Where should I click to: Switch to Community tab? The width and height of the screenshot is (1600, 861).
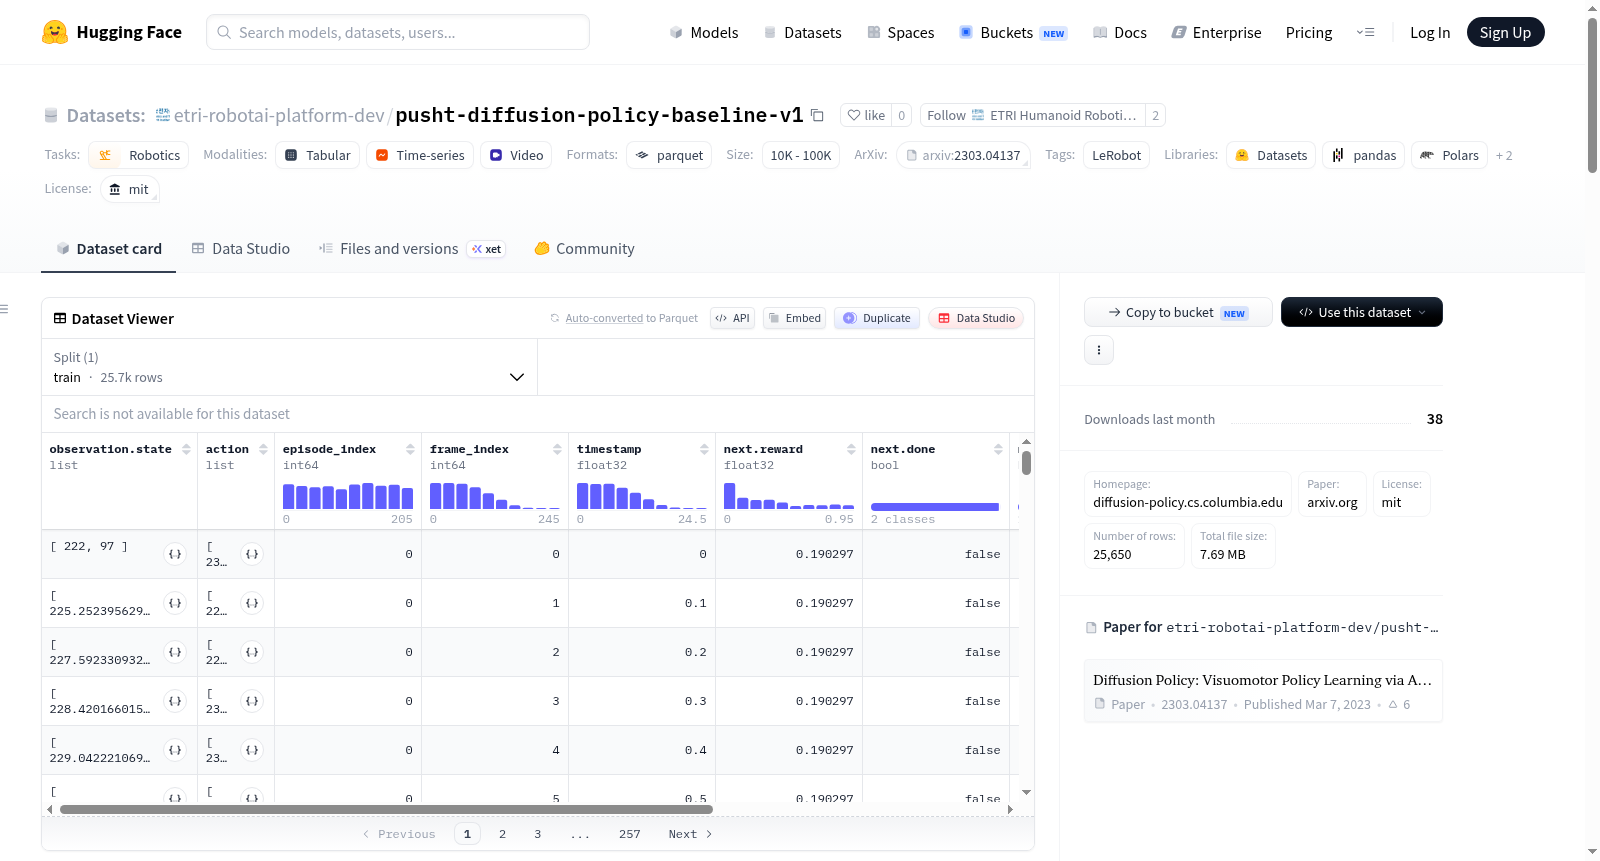click(584, 249)
